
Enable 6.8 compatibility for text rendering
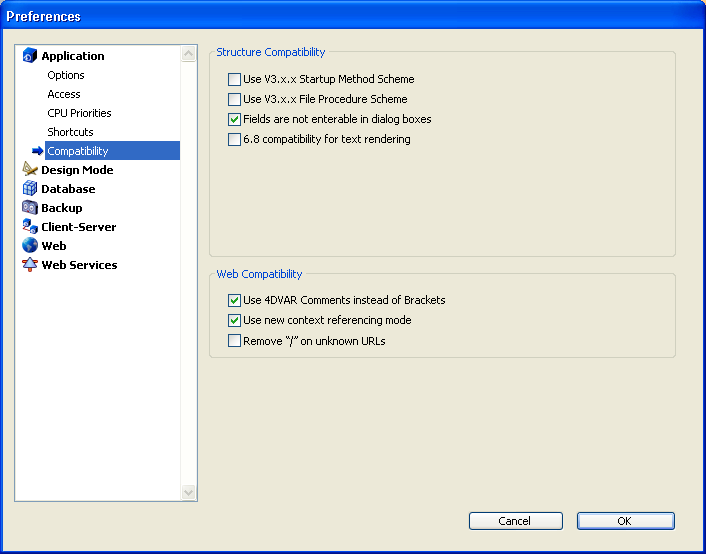coord(235,139)
